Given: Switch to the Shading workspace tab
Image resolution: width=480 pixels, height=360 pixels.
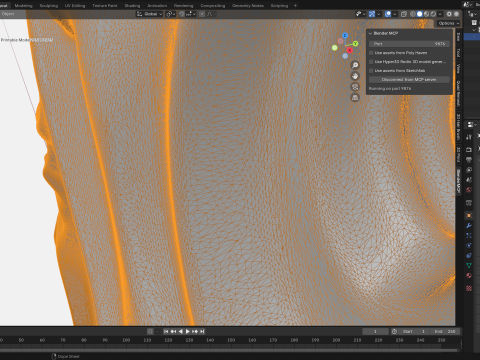Looking at the screenshot, I should tap(132, 6).
